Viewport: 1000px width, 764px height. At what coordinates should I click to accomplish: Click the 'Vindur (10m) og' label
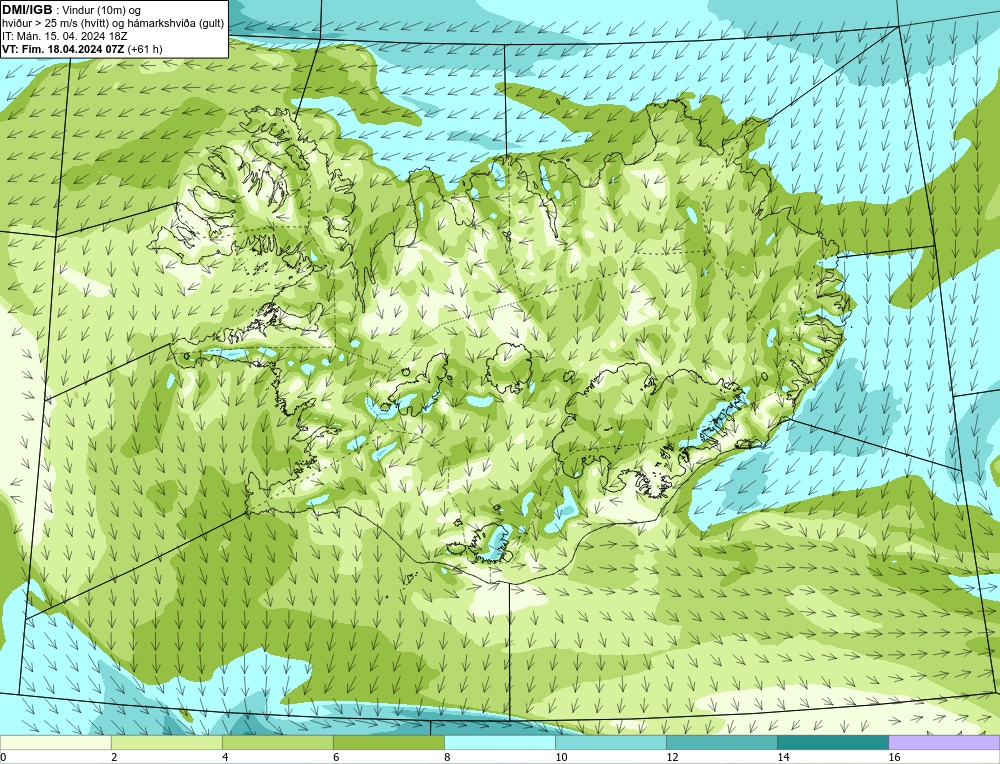[101, 10]
